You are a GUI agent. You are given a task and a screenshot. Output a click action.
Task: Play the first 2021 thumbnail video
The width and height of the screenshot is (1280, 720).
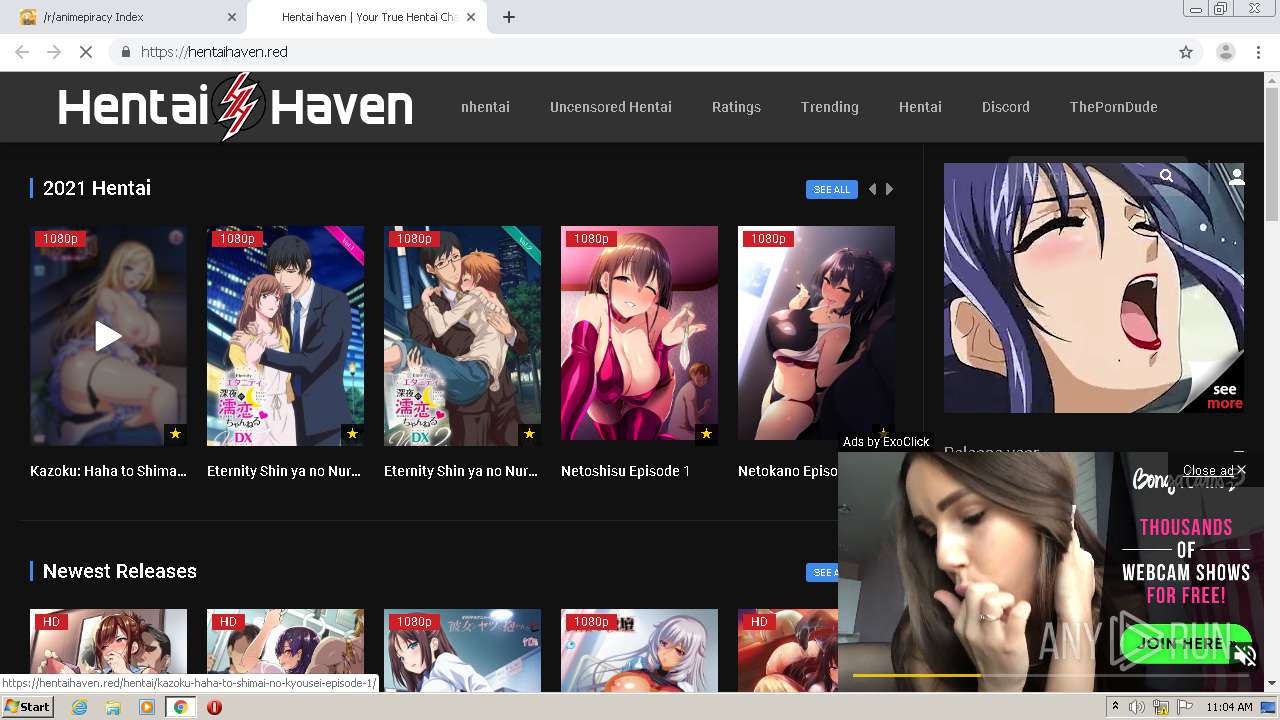click(108, 336)
